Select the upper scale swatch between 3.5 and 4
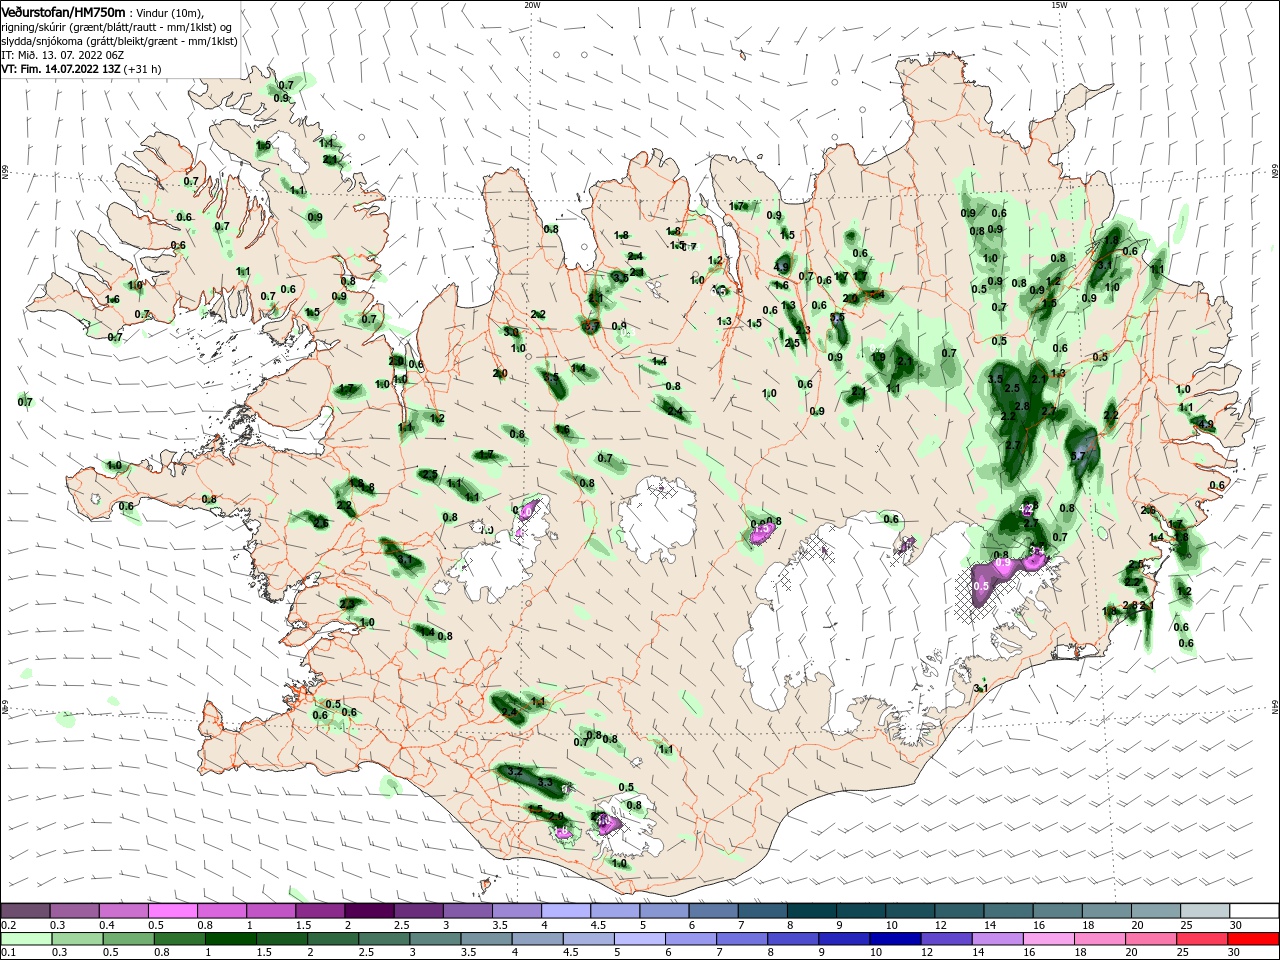Image resolution: width=1280 pixels, height=960 pixels. (517, 912)
